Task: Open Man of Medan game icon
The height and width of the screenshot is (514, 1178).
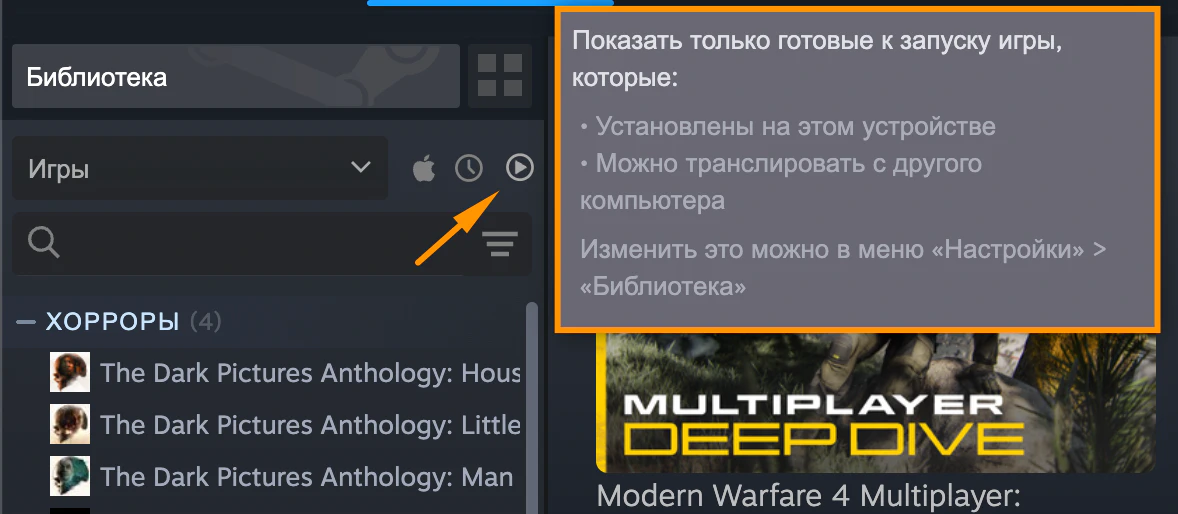Action: point(70,476)
